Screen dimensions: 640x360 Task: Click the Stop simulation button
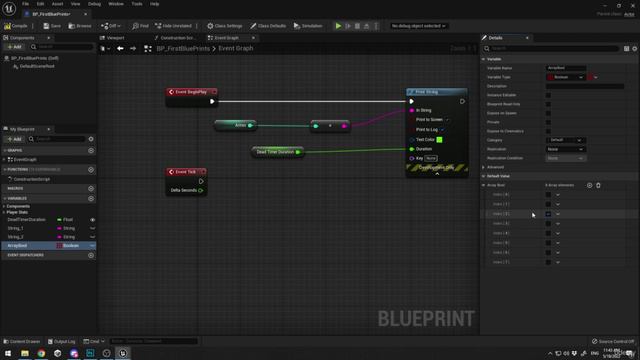[x=357, y=26]
